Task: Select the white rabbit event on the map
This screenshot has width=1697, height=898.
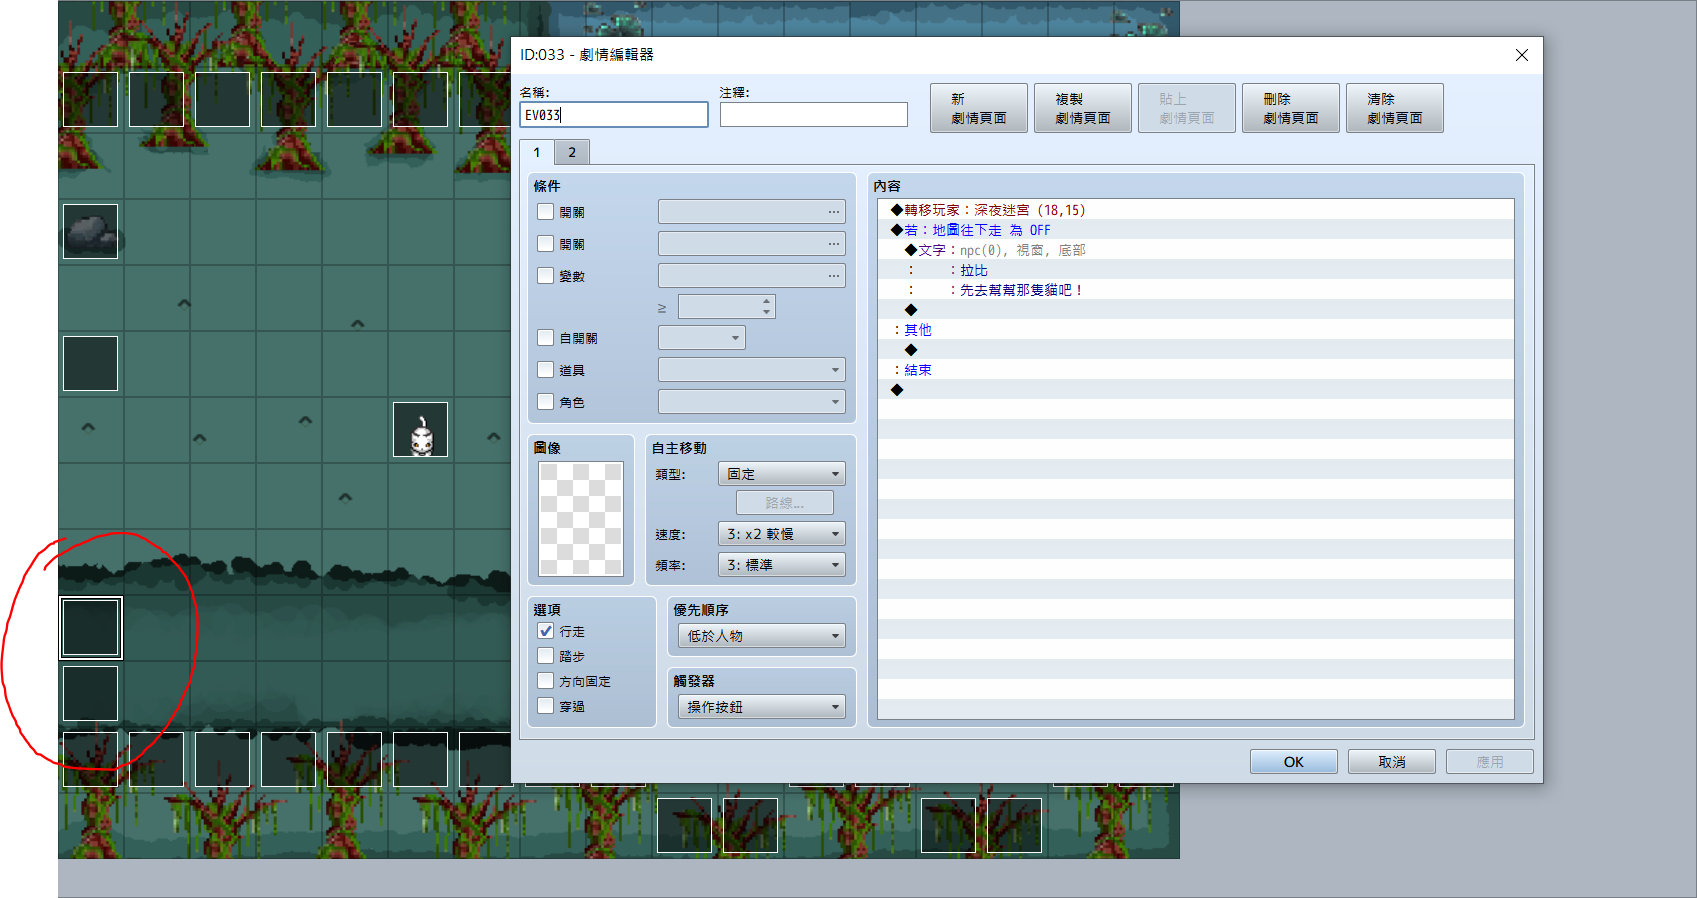Action: (x=420, y=430)
